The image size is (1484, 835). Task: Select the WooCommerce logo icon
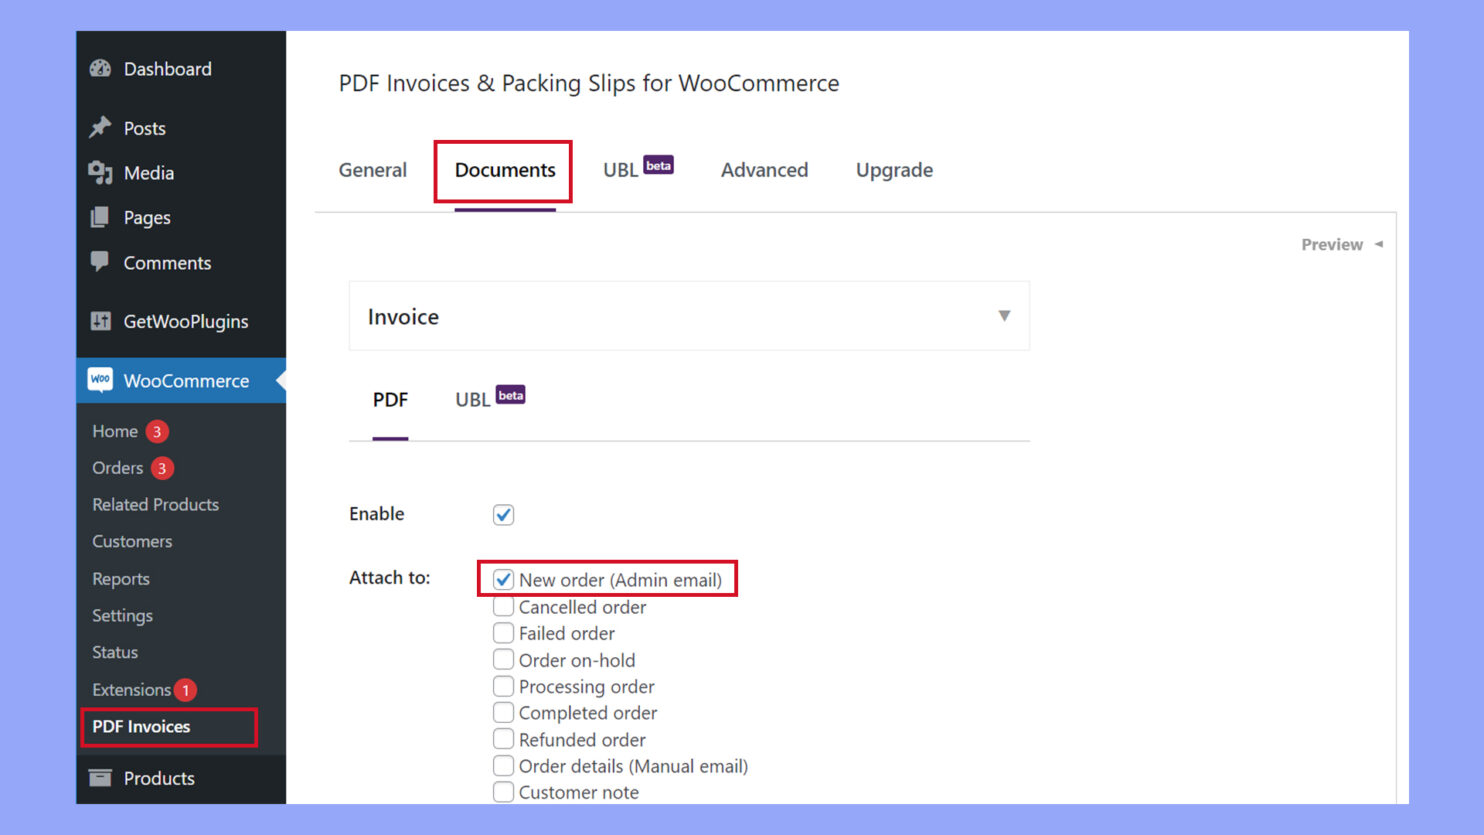(100, 380)
